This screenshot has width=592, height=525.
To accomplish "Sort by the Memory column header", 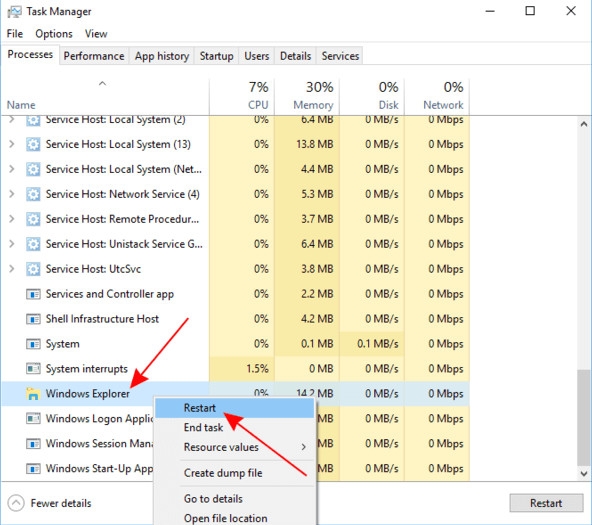I will (x=307, y=97).
